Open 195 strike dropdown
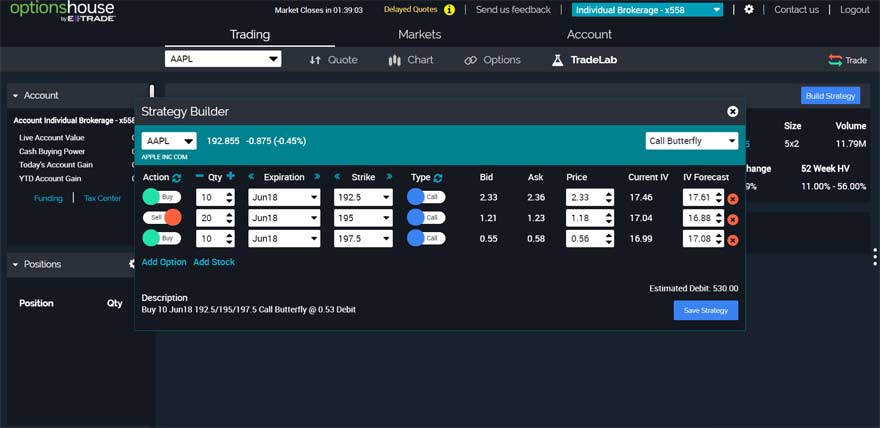 point(363,218)
